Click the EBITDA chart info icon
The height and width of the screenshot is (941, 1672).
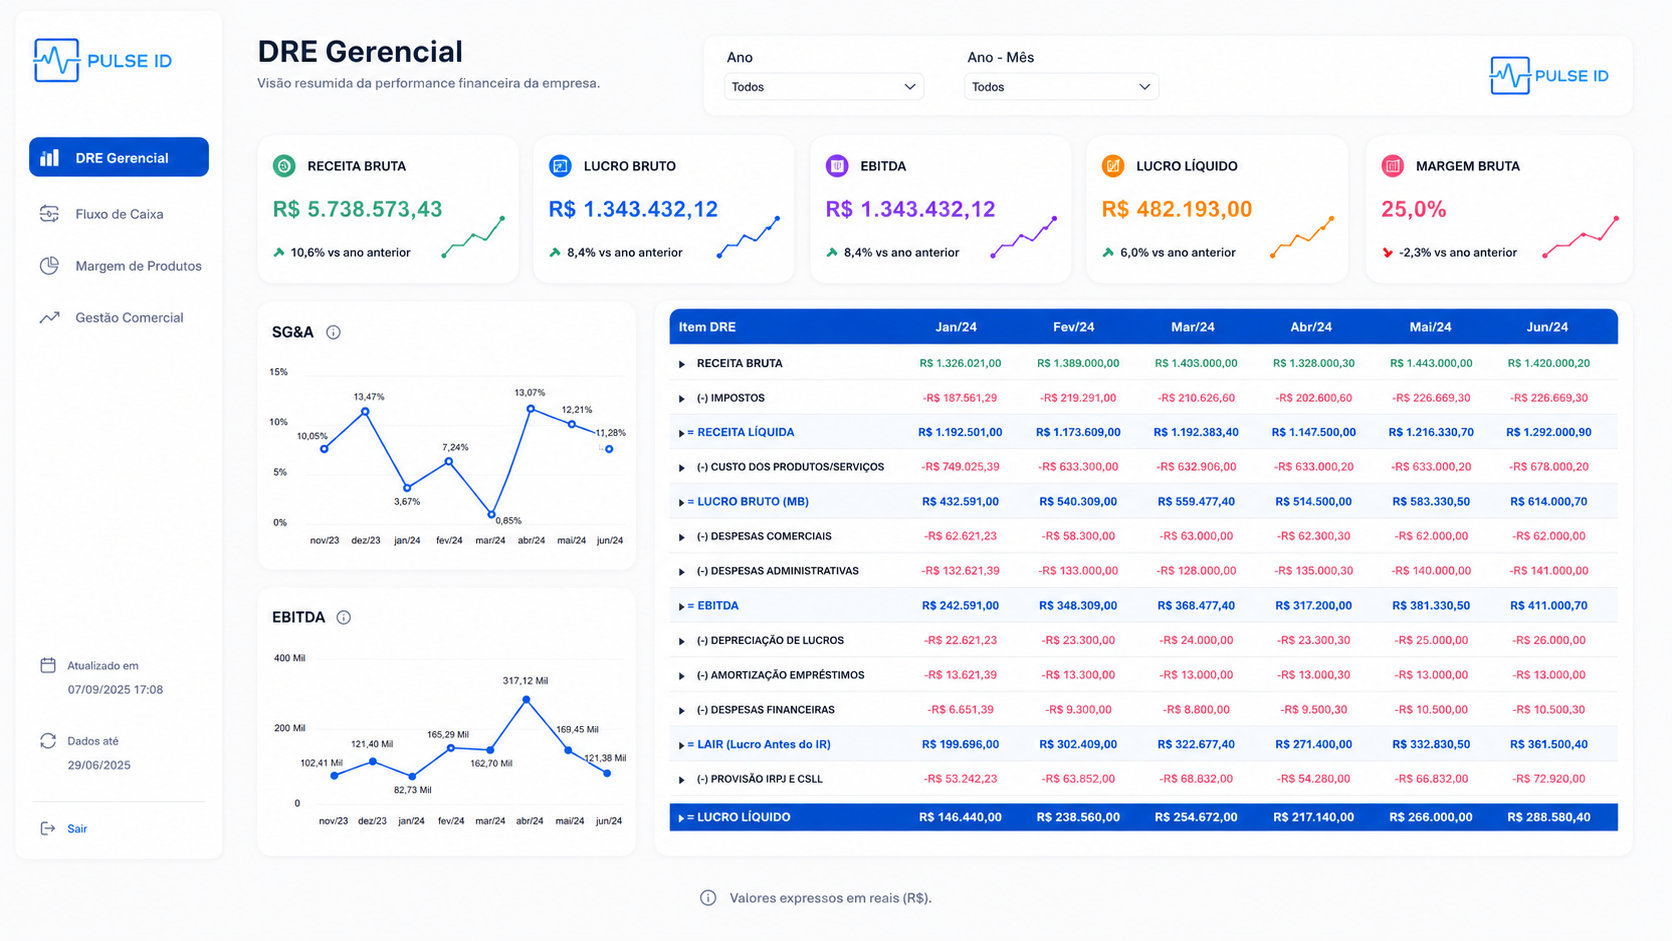tap(343, 617)
